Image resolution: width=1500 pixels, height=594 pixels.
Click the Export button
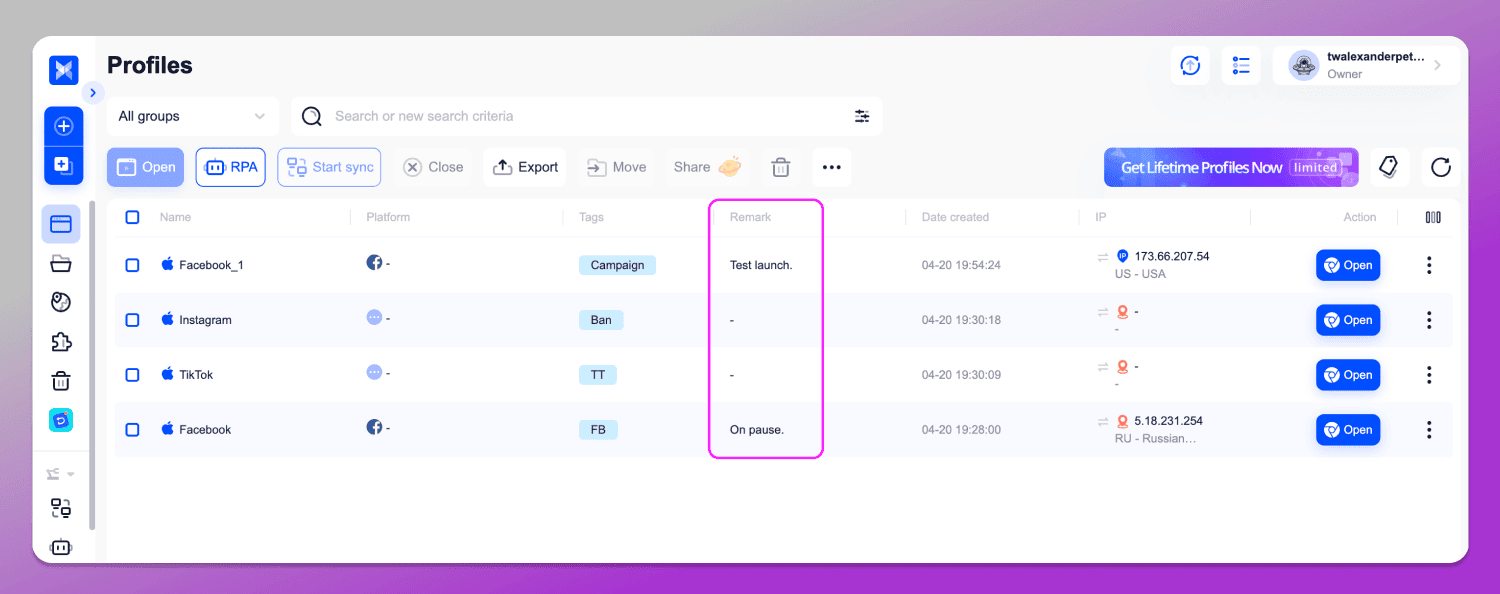[x=525, y=167]
